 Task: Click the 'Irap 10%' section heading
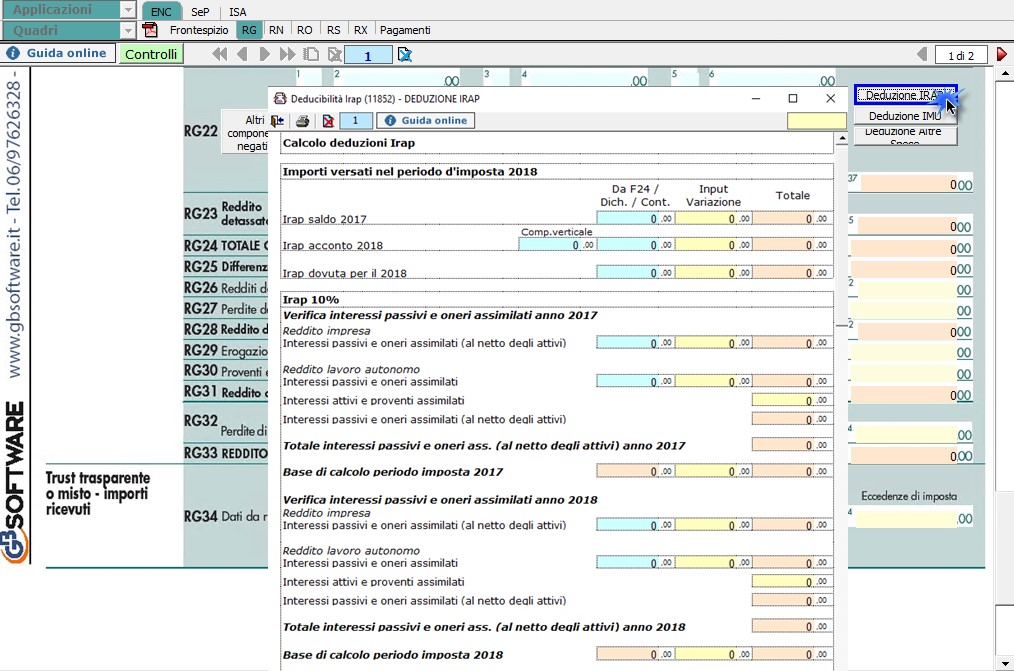click(x=310, y=299)
